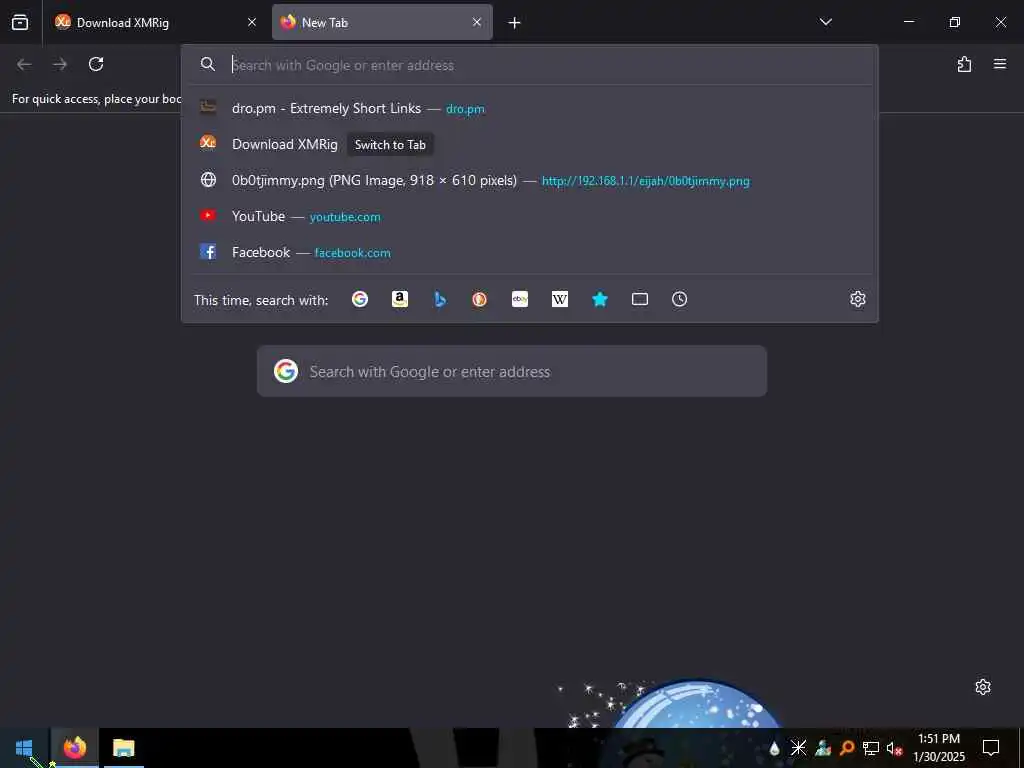Search in Bookmarks with star icon

(600, 299)
